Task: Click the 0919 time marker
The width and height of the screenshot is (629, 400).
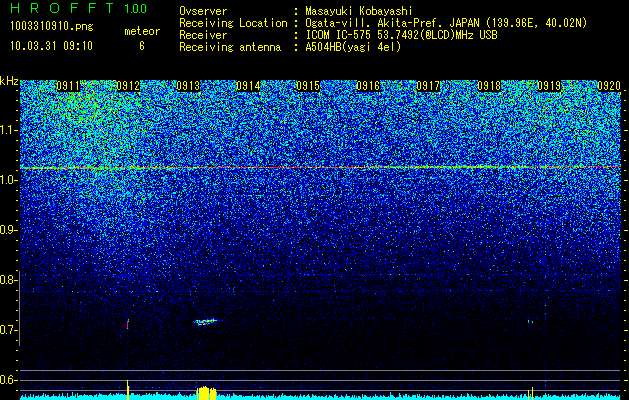Action: point(549,86)
